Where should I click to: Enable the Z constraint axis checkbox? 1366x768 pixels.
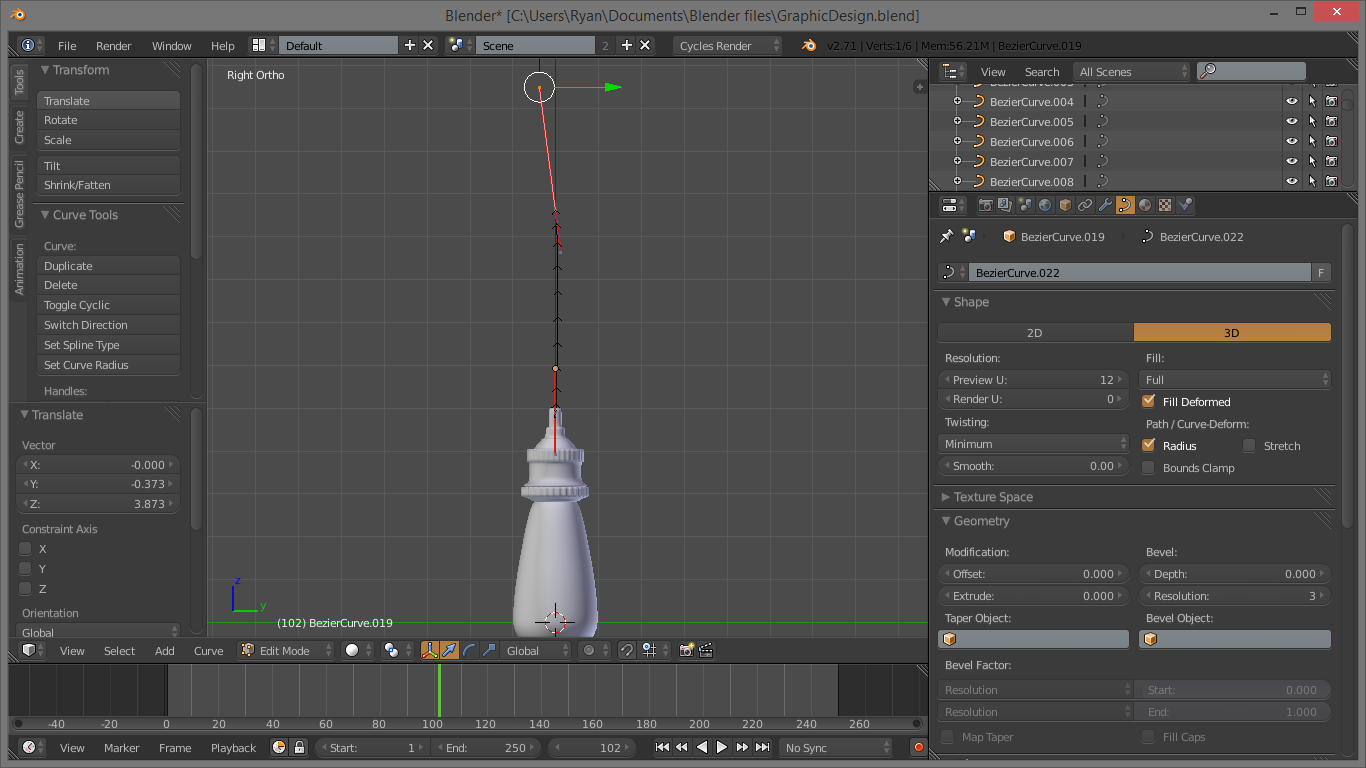pos(25,588)
